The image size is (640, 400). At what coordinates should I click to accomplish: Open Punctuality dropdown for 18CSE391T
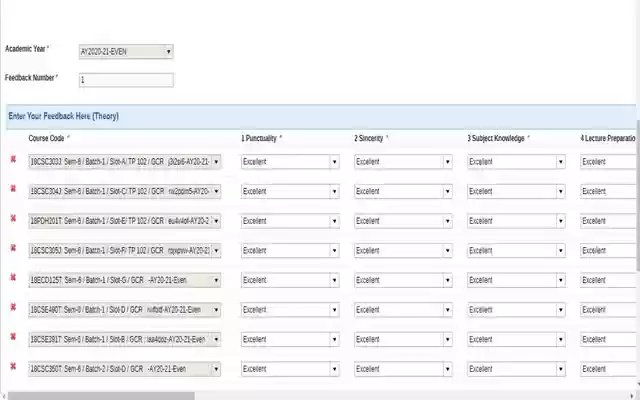pyautogui.click(x=290, y=339)
